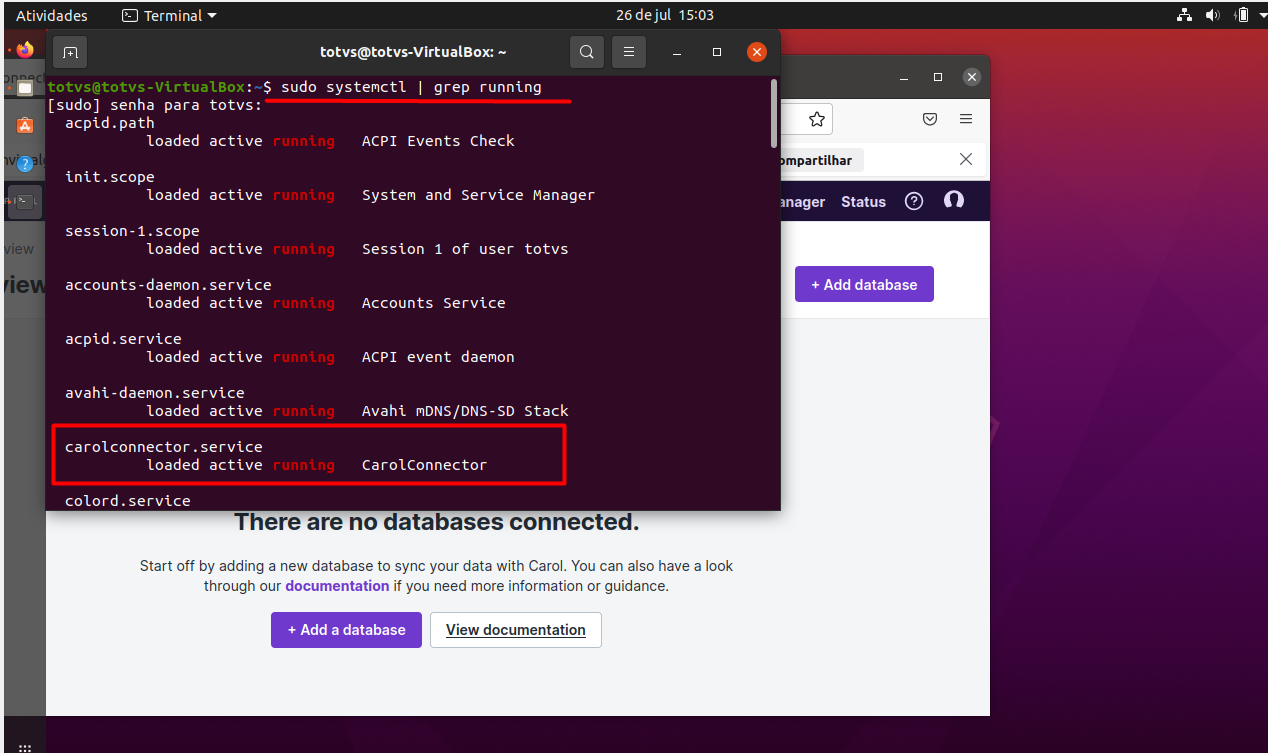Screen dimensions: 1268x753
Task: Select colord.service line in Terminal
Action: (x=128, y=501)
